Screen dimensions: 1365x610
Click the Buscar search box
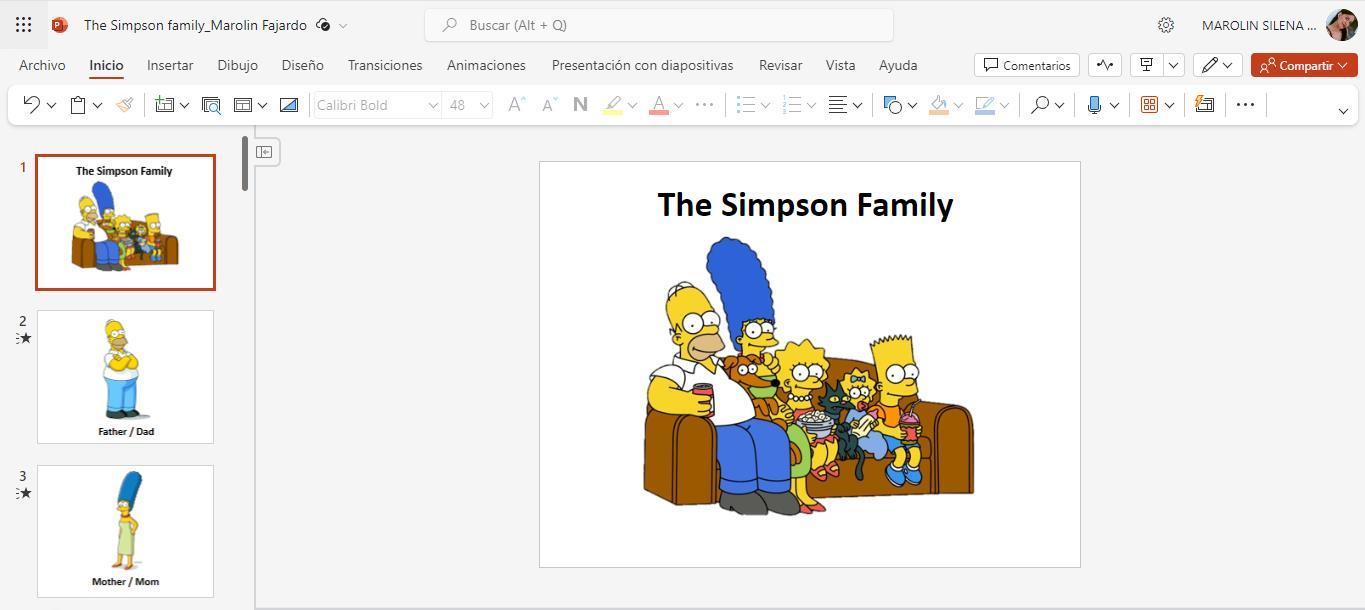pos(659,25)
